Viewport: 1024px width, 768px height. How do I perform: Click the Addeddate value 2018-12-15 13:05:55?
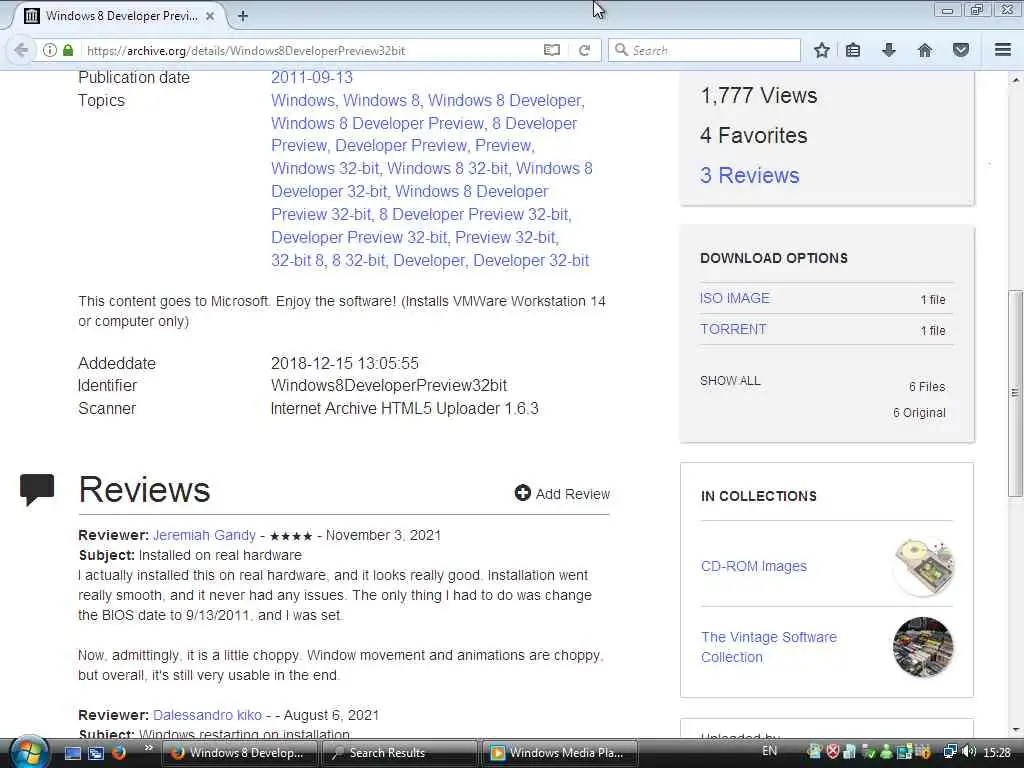344,363
